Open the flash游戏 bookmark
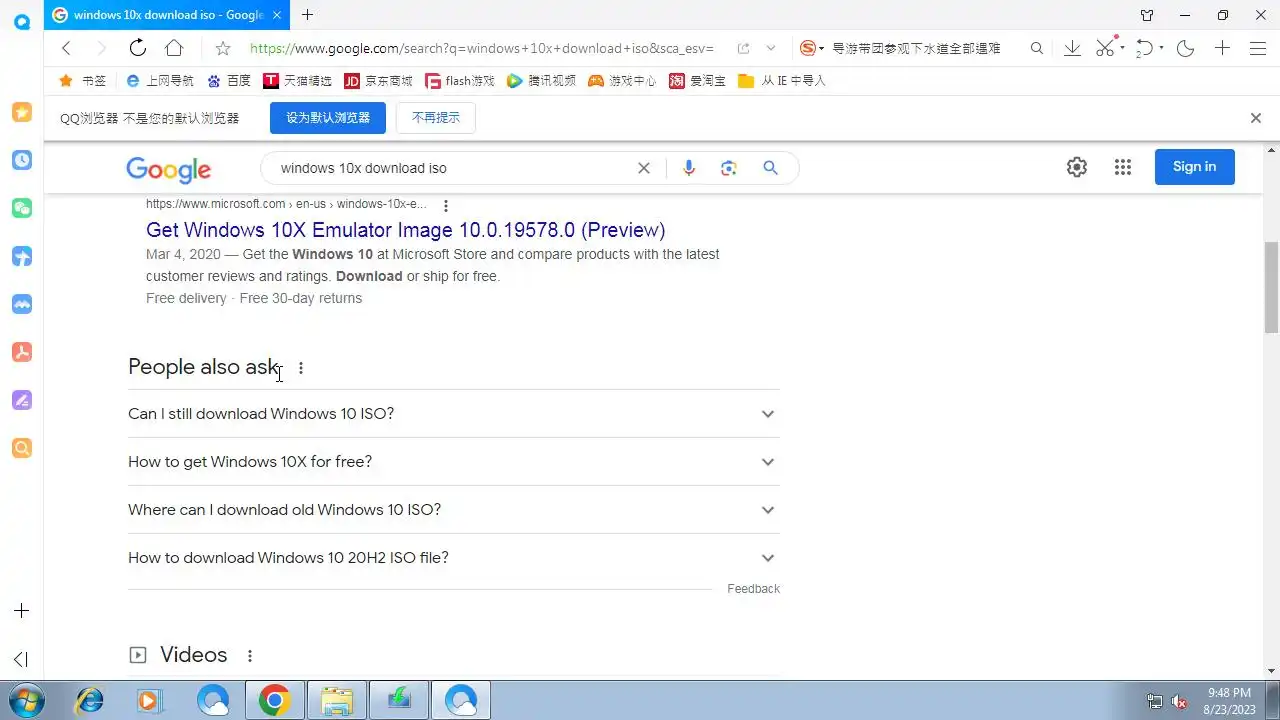The image size is (1280, 720). [460, 81]
